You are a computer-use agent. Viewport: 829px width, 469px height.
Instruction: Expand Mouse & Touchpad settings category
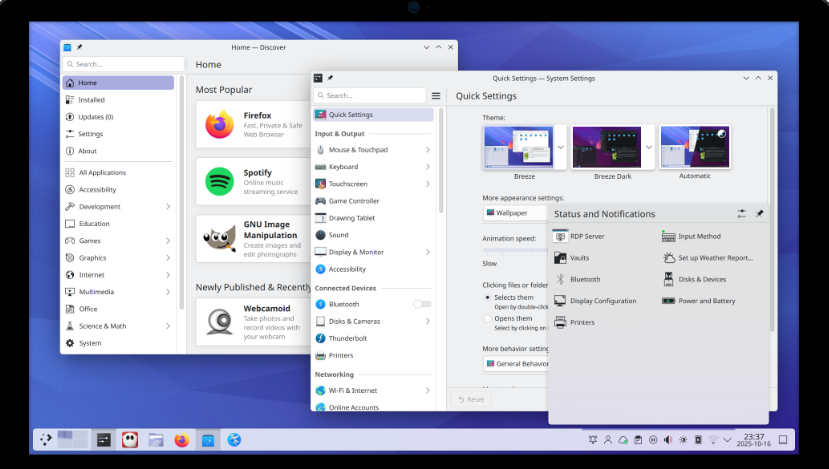pyautogui.click(x=427, y=150)
